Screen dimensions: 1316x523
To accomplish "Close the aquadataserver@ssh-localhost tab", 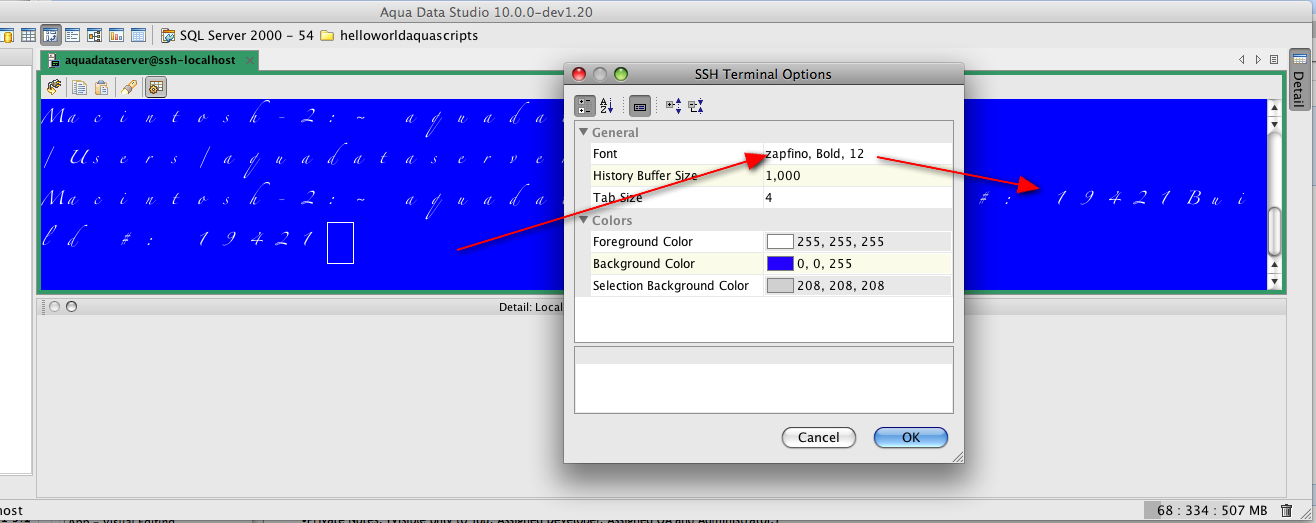I will (x=250, y=60).
